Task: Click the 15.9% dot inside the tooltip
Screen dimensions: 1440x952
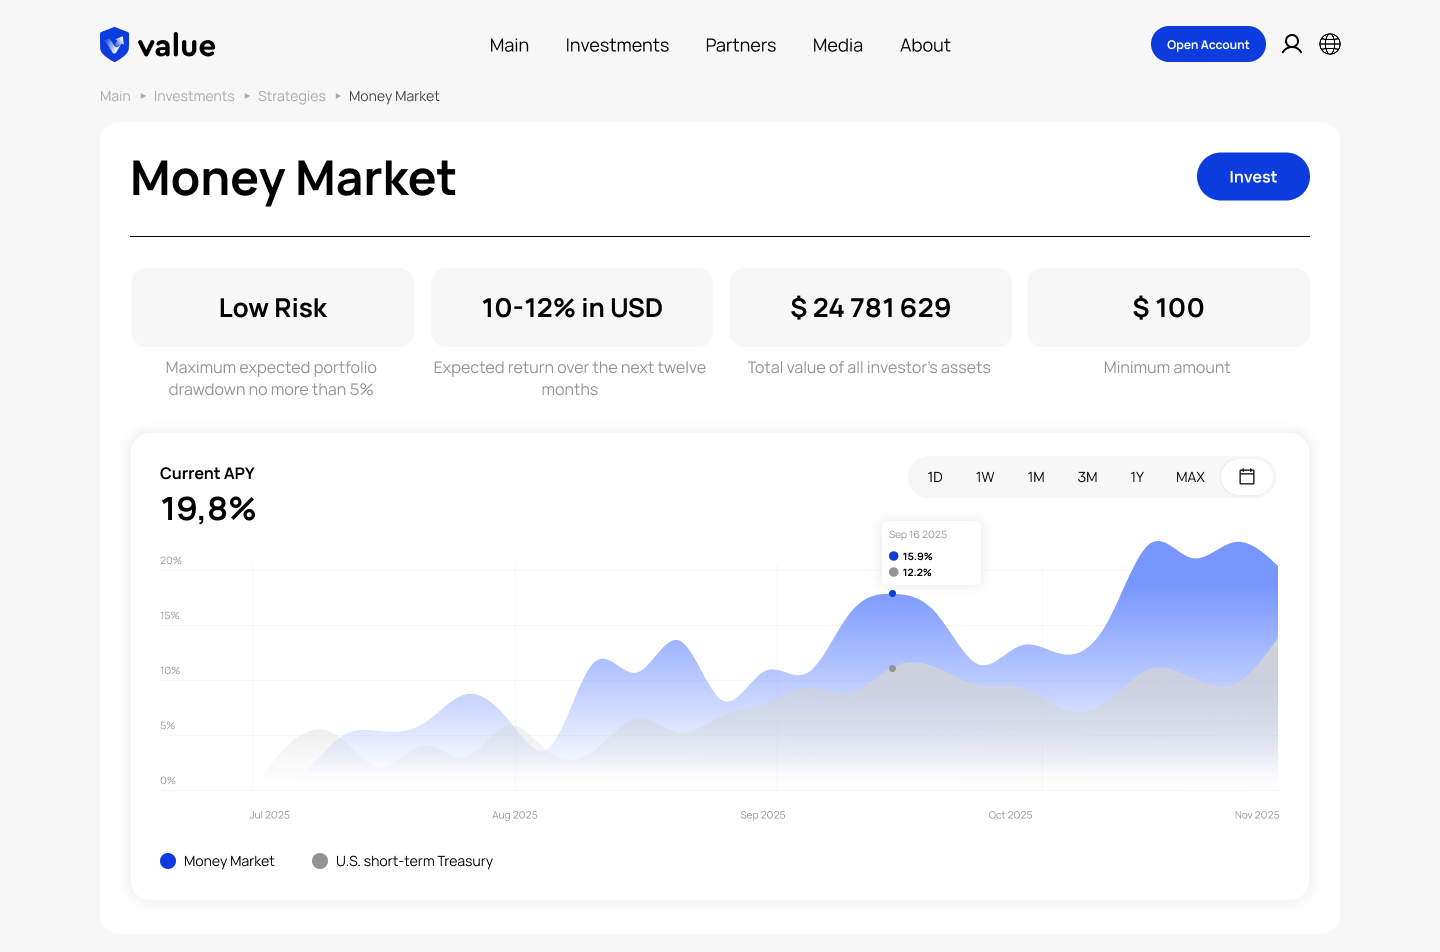Action: pyautogui.click(x=894, y=556)
